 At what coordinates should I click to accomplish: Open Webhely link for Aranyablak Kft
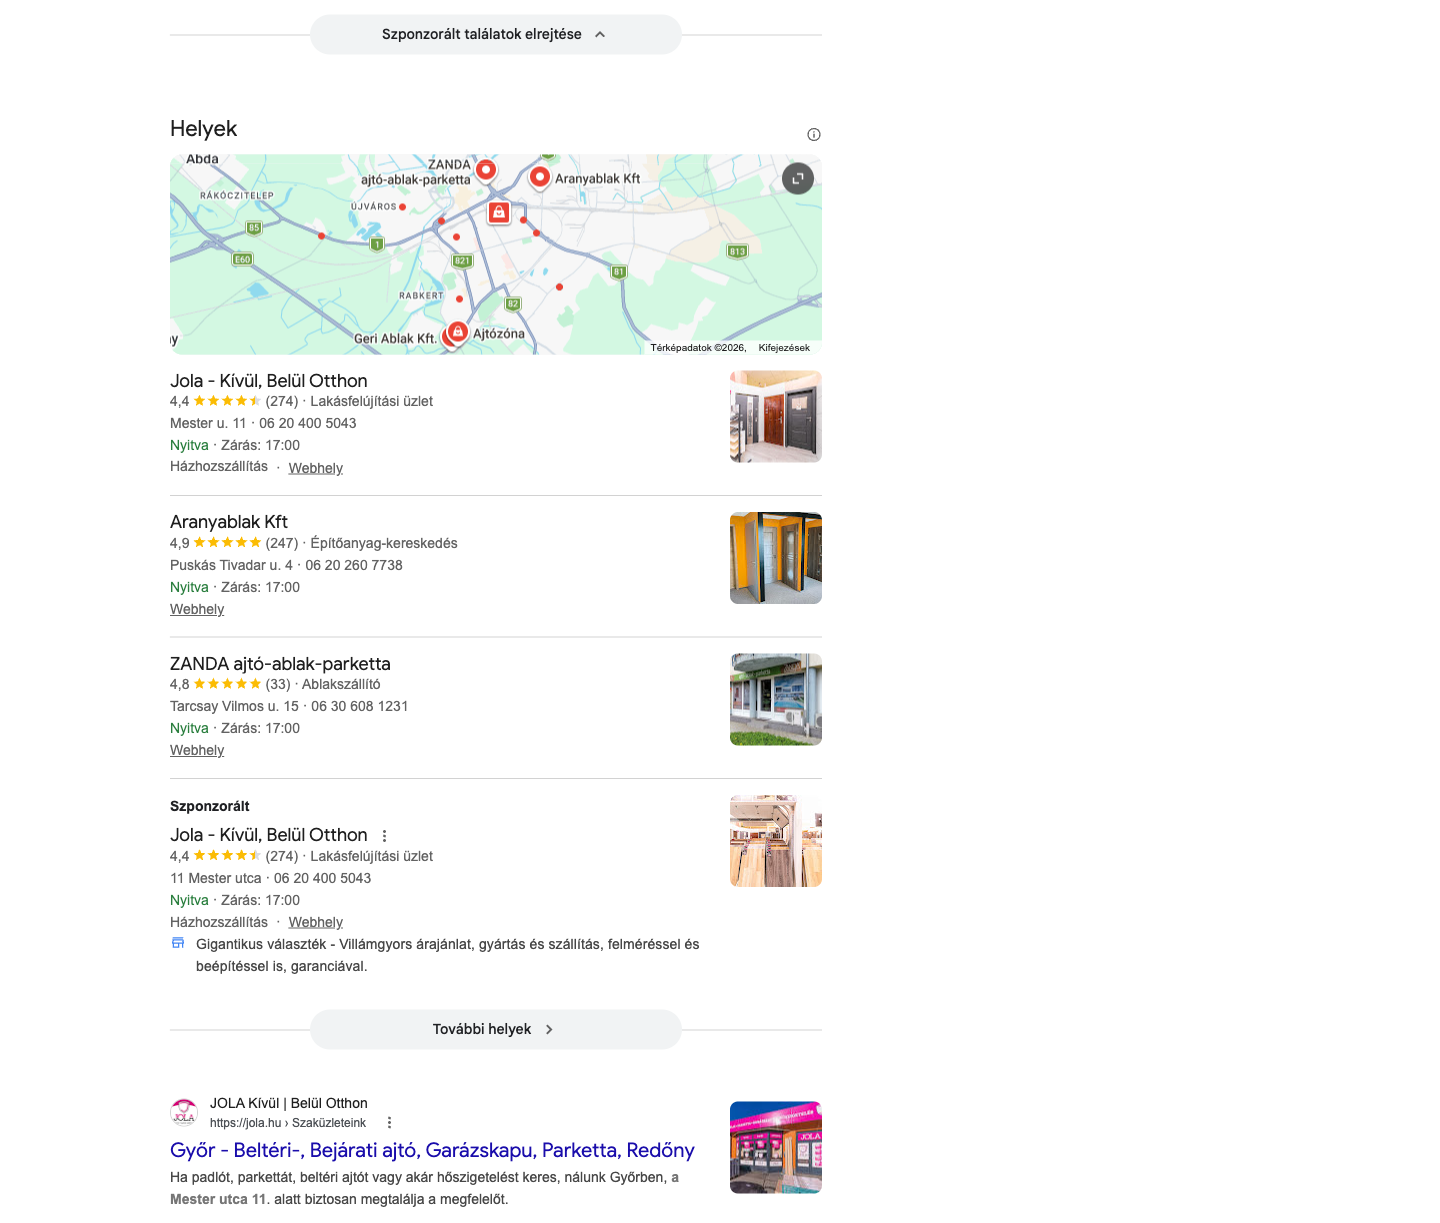click(x=197, y=609)
